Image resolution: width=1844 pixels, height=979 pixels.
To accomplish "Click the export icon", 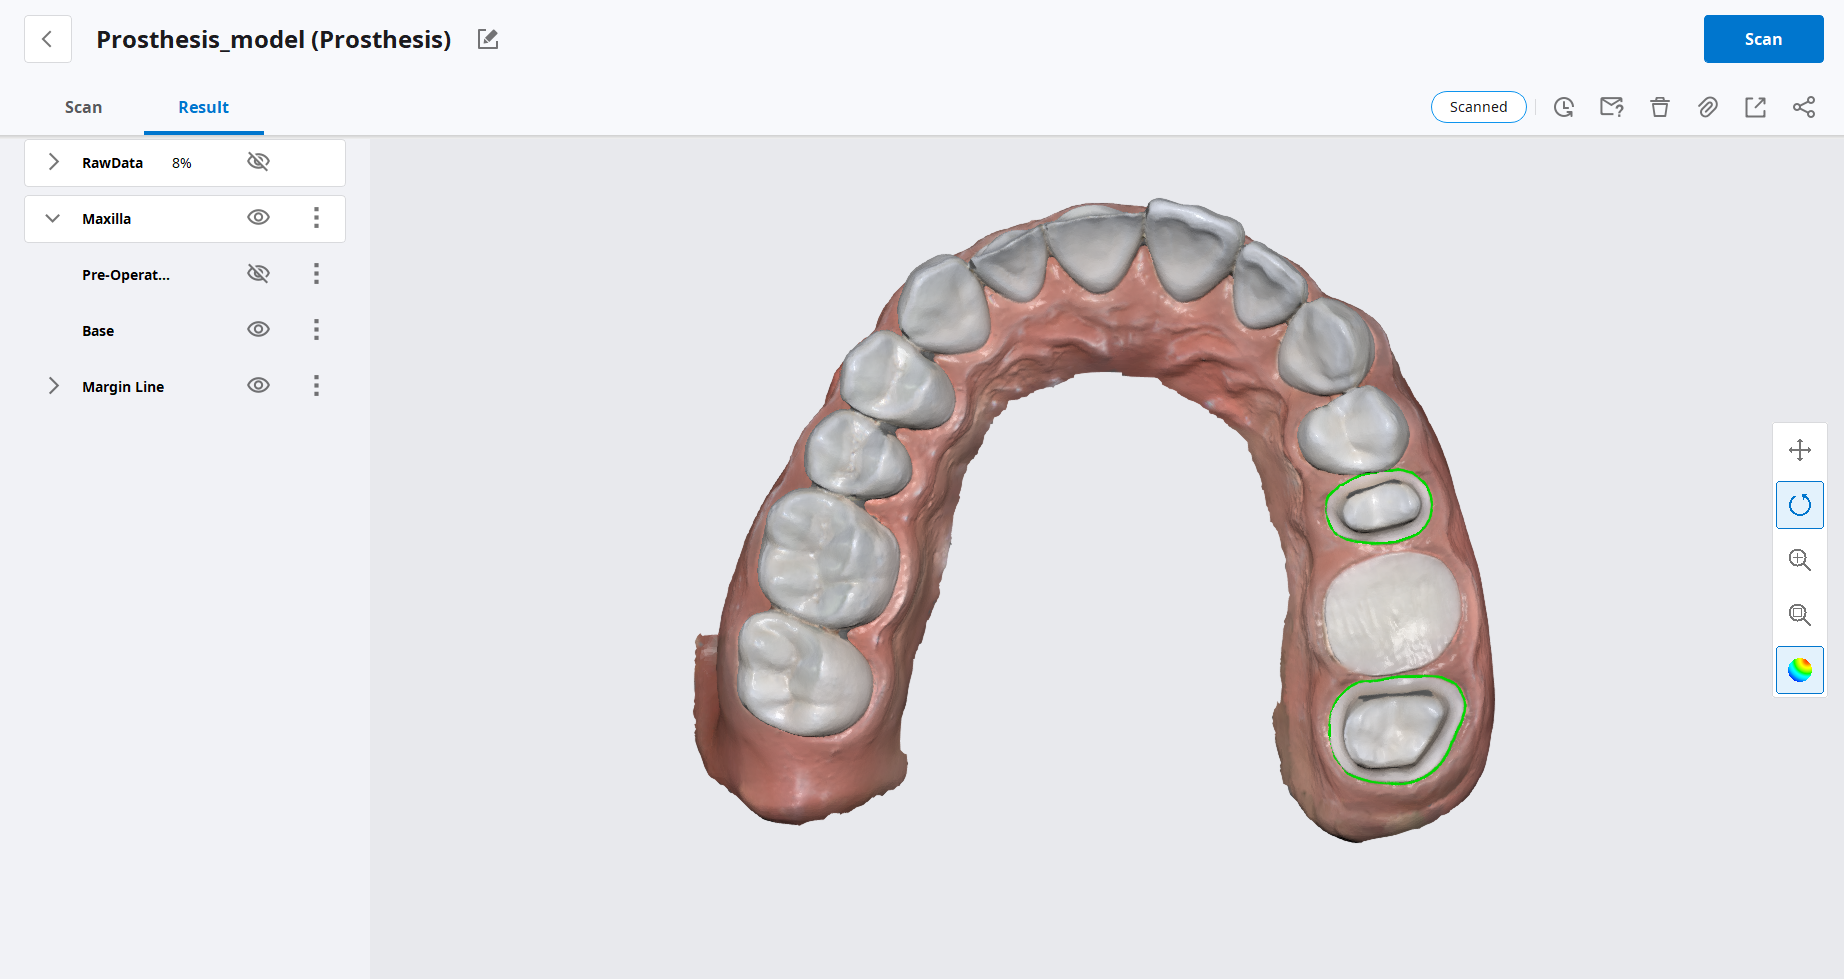I will tap(1756, 107).
